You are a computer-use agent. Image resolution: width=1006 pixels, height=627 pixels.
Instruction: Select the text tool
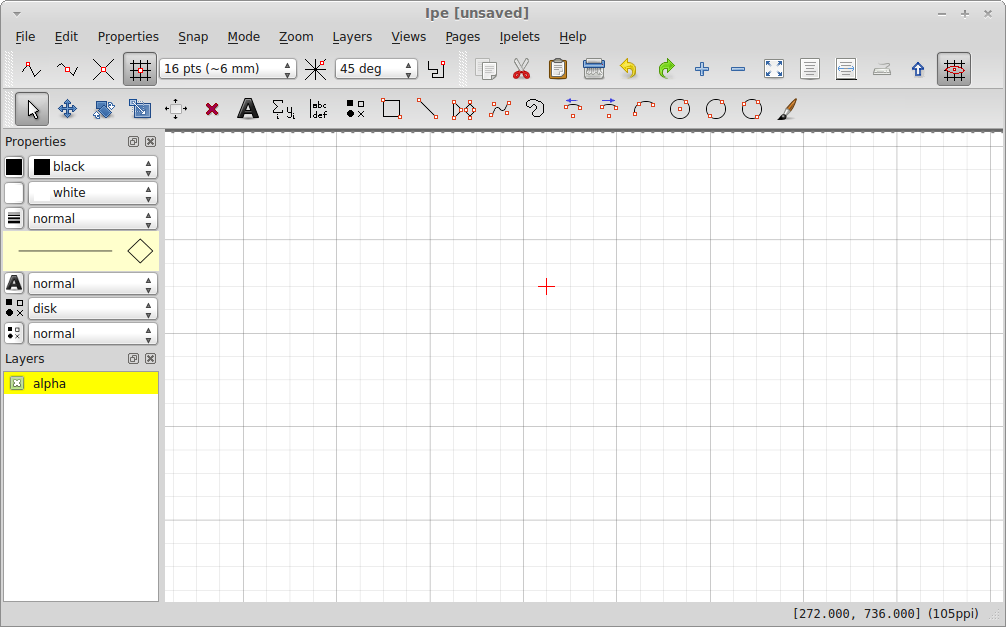tap(248, 108)
